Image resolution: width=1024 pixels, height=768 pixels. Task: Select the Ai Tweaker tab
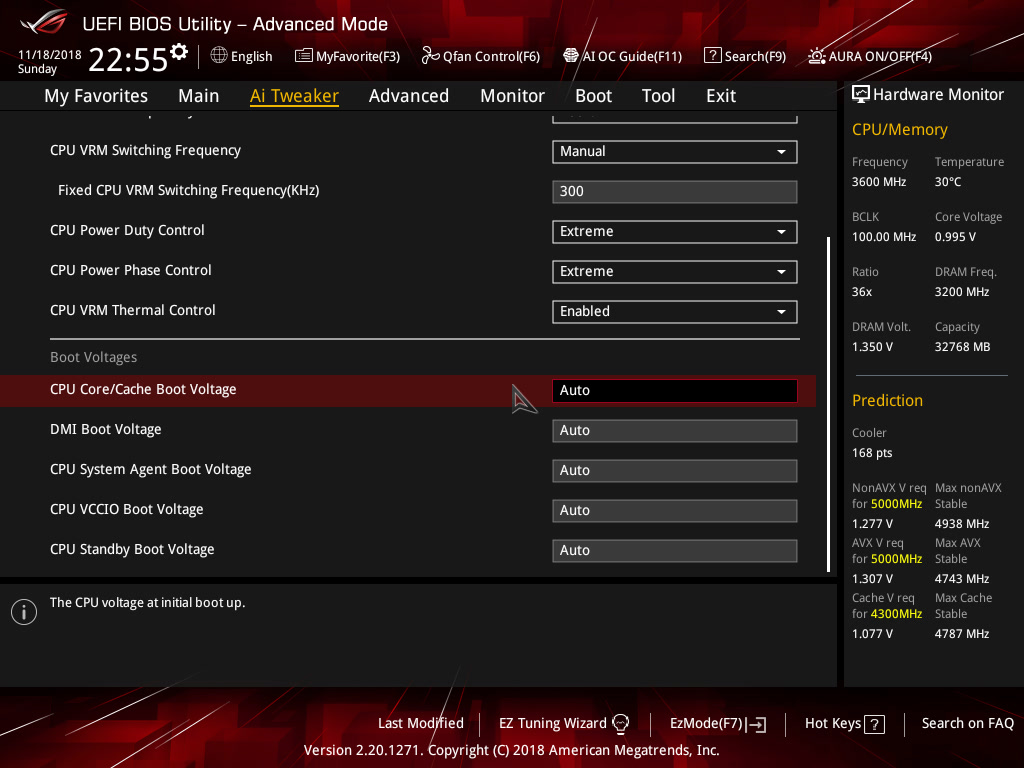pos(294,96)
